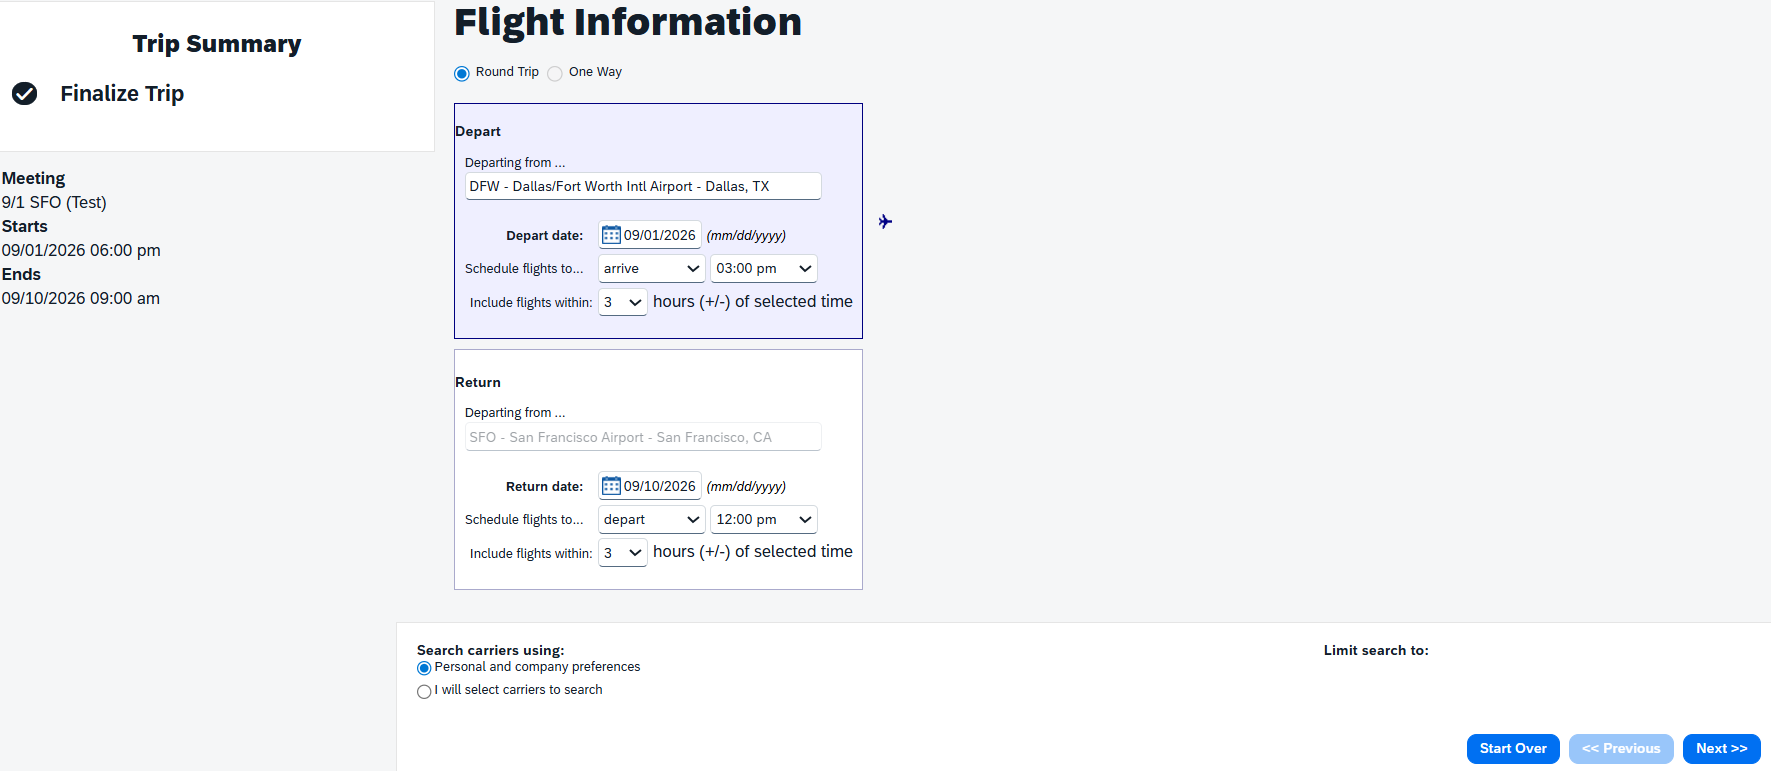Click the Next >> button
The height and width of the screenshot is (771, 1771).
[x=1722, y=748]
